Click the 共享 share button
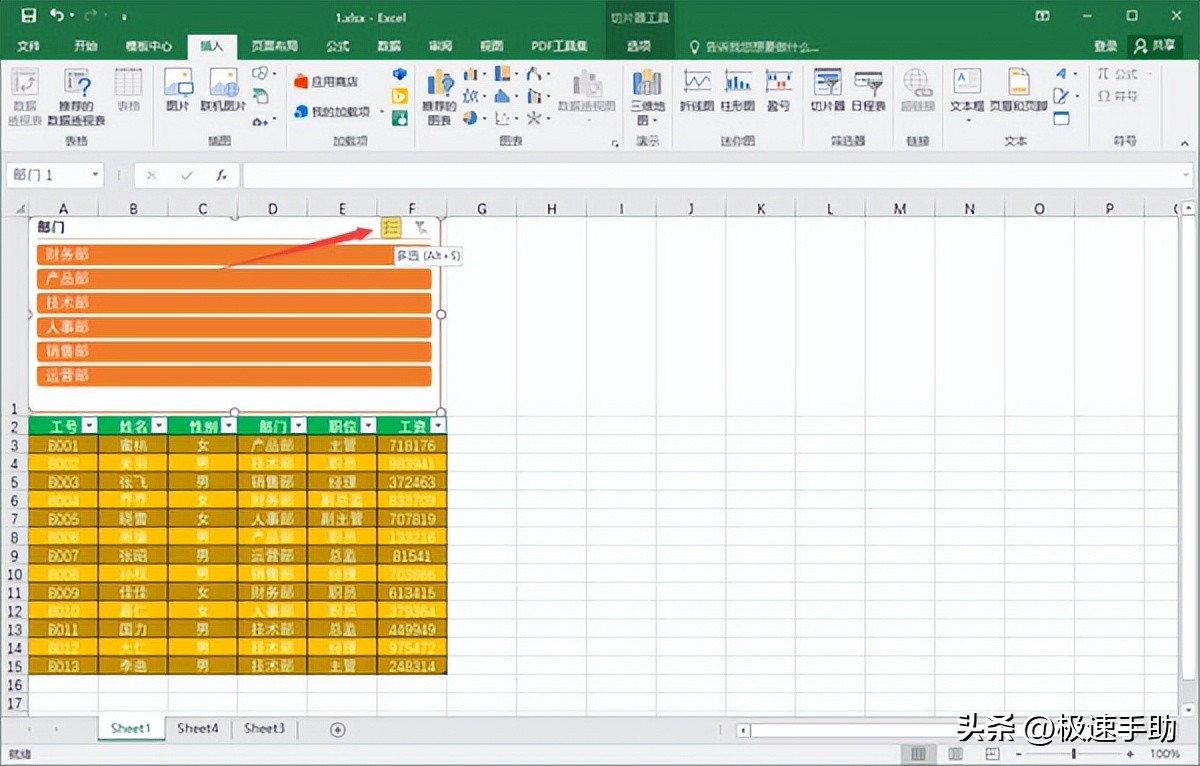Viewport: 1200px width, 766px height. click(1155, 46)
